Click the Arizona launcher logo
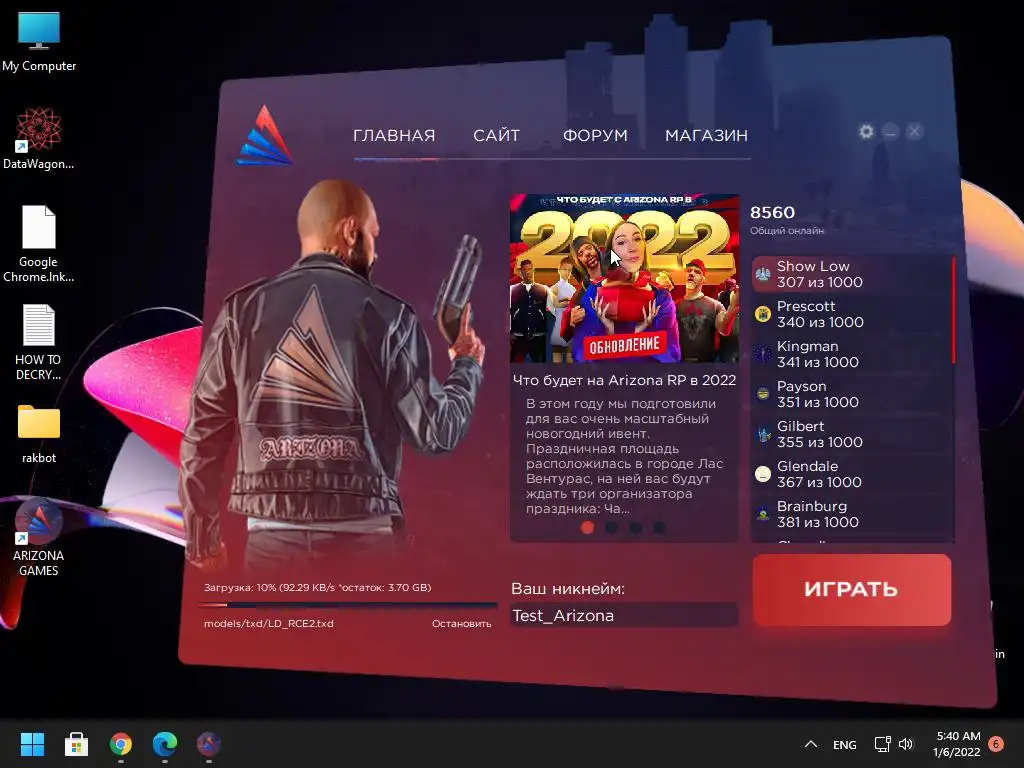 (x=264, y=136)
